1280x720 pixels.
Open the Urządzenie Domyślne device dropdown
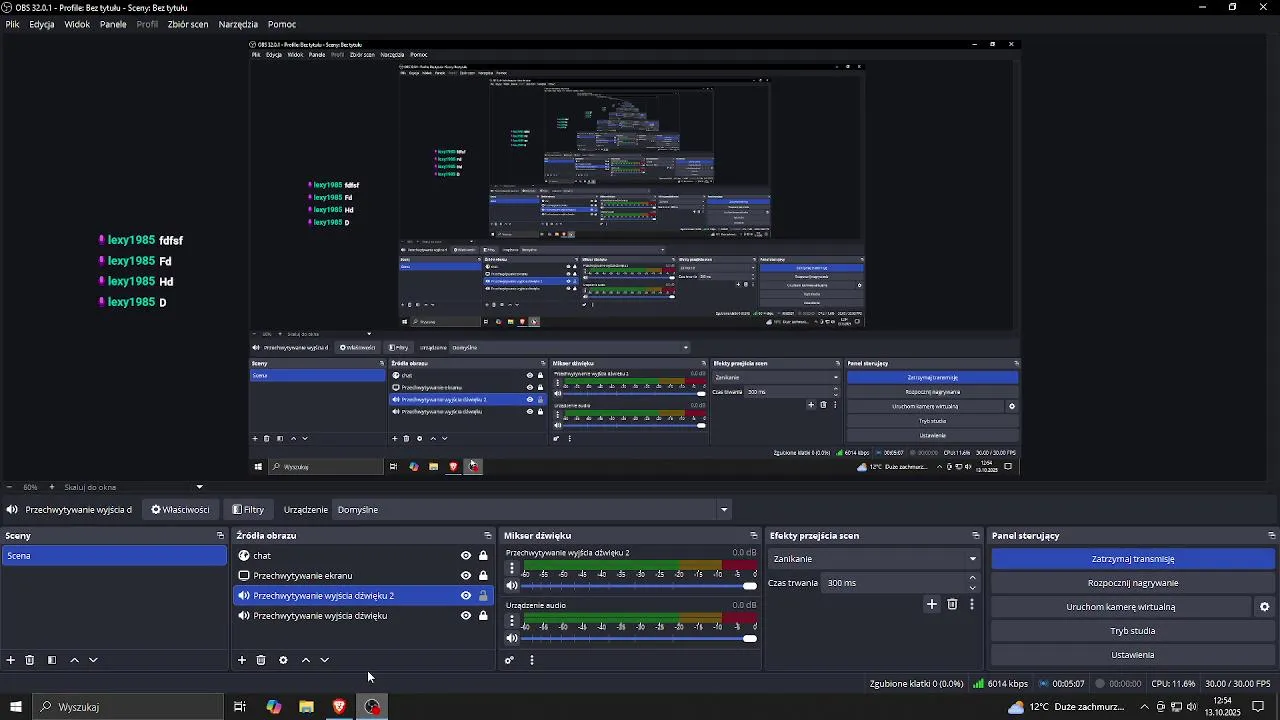pos(532,510)
